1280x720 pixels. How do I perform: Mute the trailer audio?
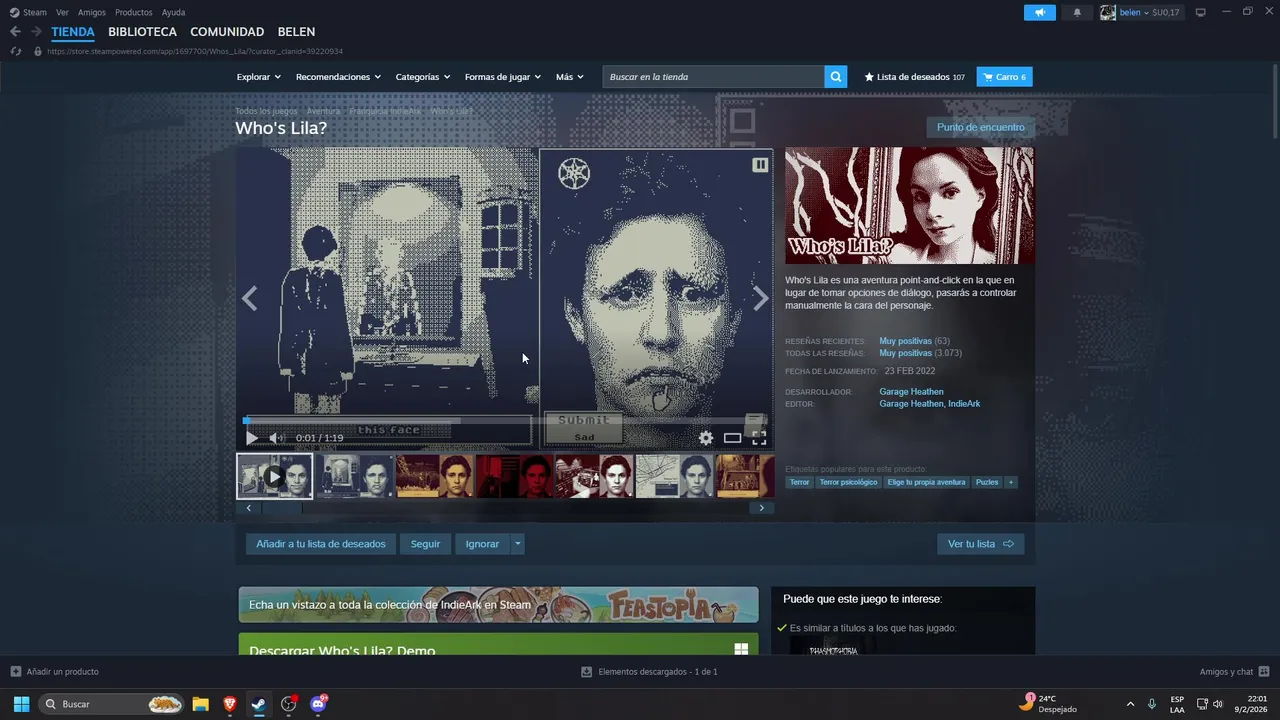pos(277,438)
